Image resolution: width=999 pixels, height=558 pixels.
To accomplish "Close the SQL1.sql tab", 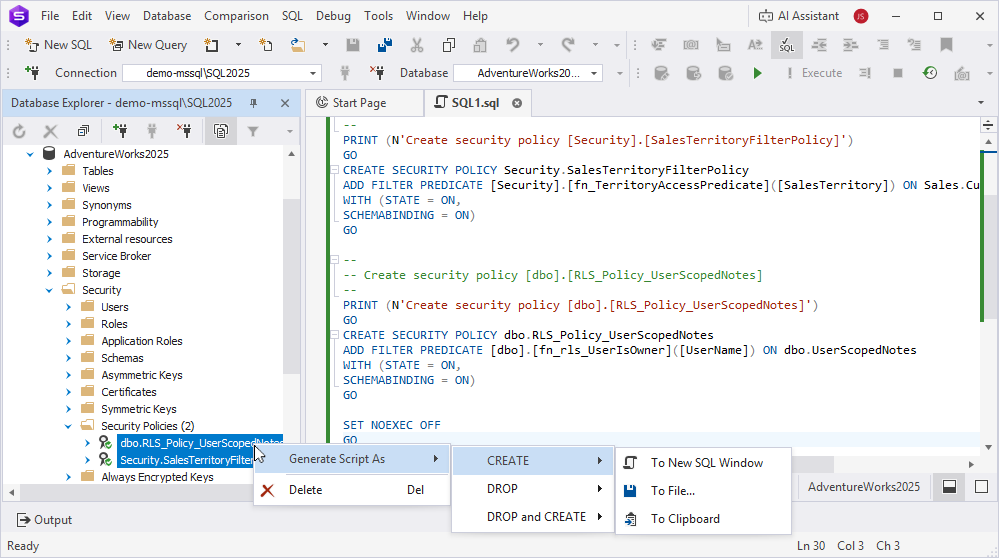I will [517, 103].
